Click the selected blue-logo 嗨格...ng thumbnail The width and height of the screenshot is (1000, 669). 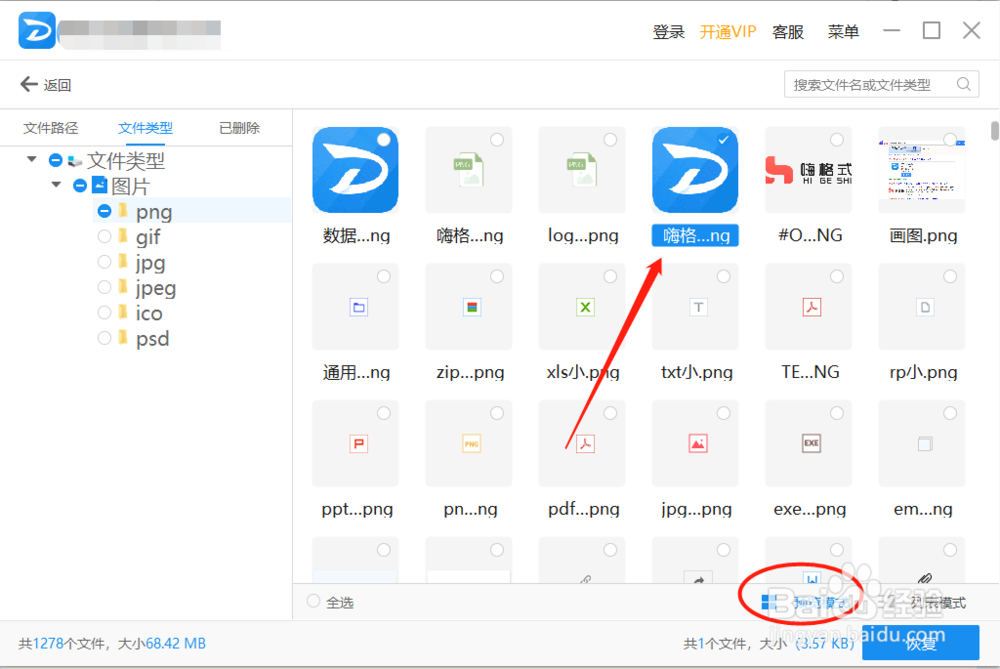click(695, 170)
